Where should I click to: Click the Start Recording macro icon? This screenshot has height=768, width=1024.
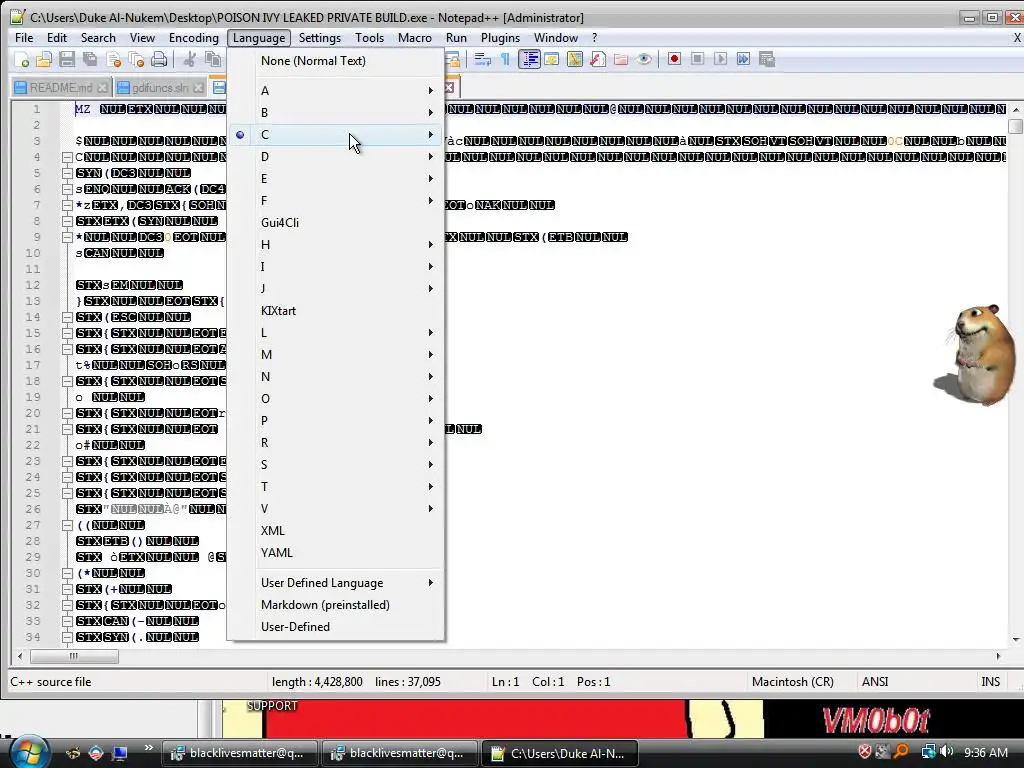click(x=675, y=59)
